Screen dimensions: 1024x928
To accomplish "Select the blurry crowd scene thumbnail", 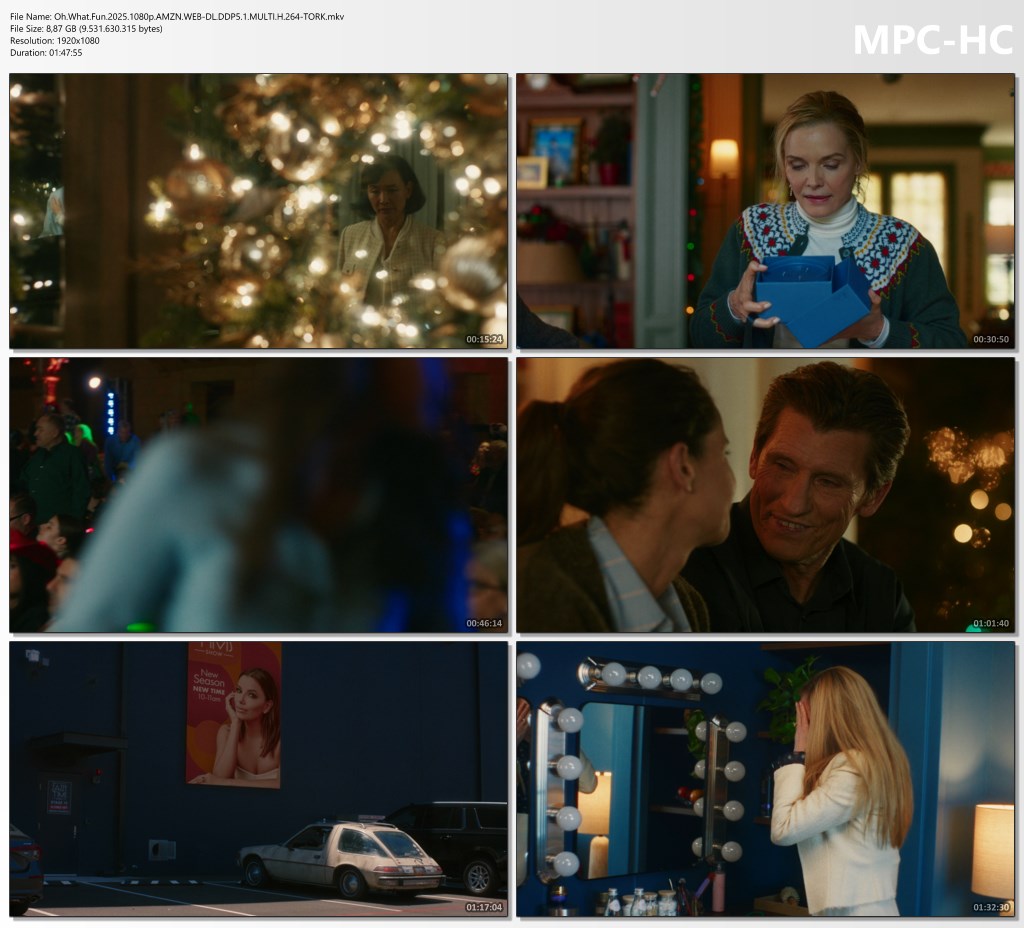I will (258, 495).
